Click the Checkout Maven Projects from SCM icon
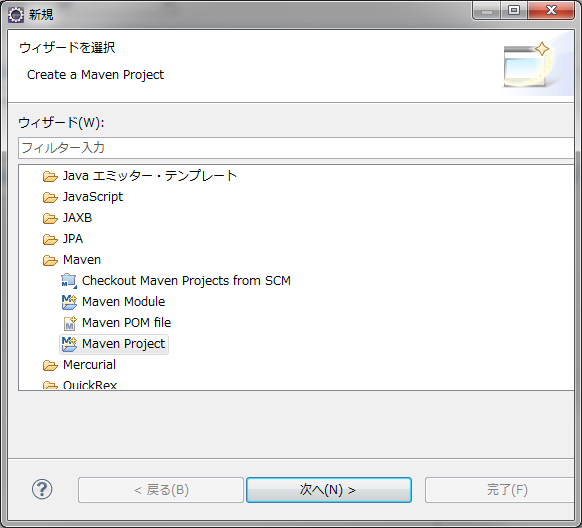The height and width of the screenshot is (528, 582). (69, 281)
